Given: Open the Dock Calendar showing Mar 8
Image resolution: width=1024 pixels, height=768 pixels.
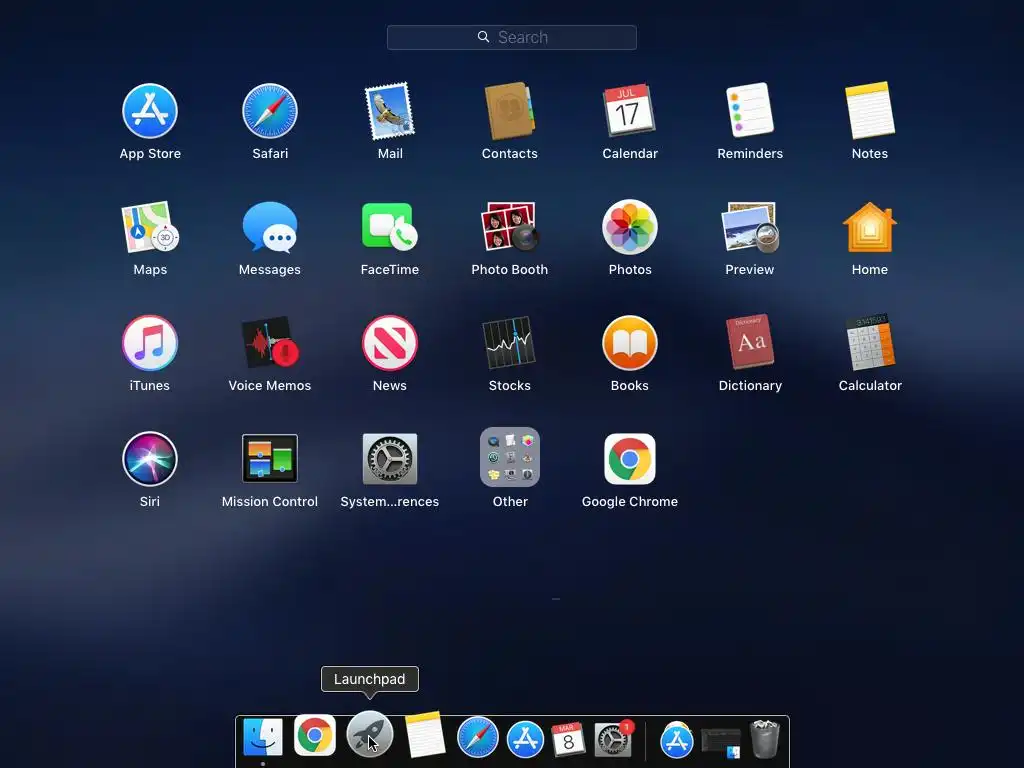Looking at the screenshot, I should (568, 739).
